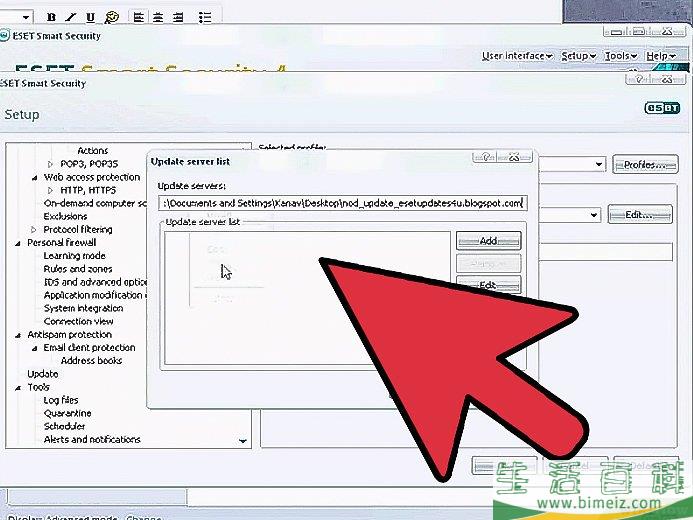Click the Edit button in Update server dialog
693x520 pixels.
tap(488, 285)
